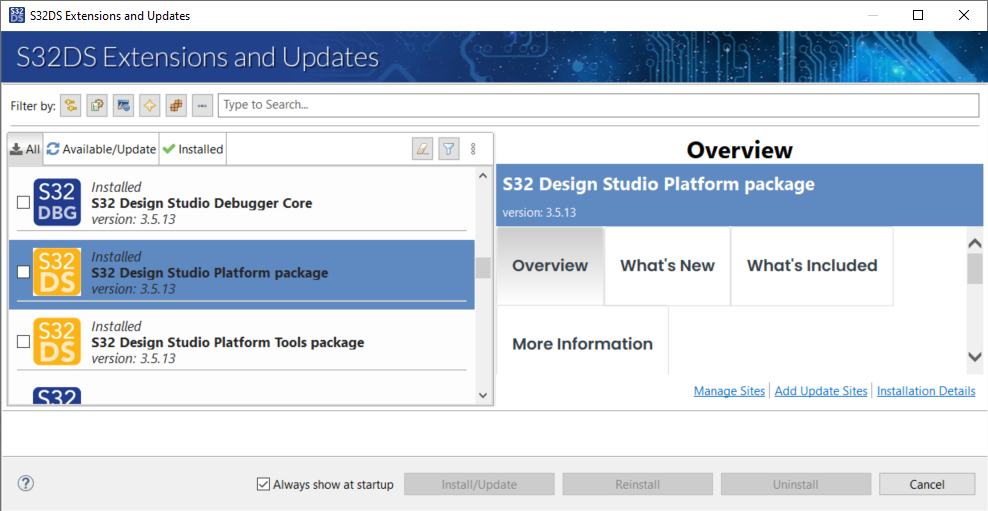Open the What's New tab

point(667,266)
